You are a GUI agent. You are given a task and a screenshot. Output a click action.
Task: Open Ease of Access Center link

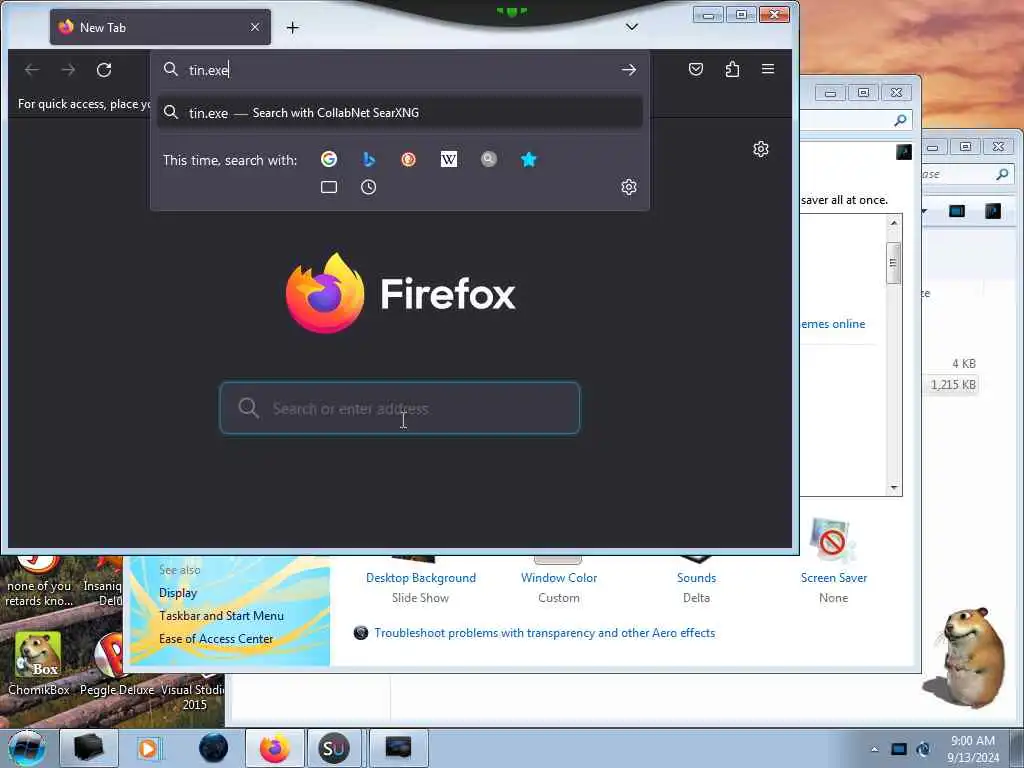pos(216,639)
